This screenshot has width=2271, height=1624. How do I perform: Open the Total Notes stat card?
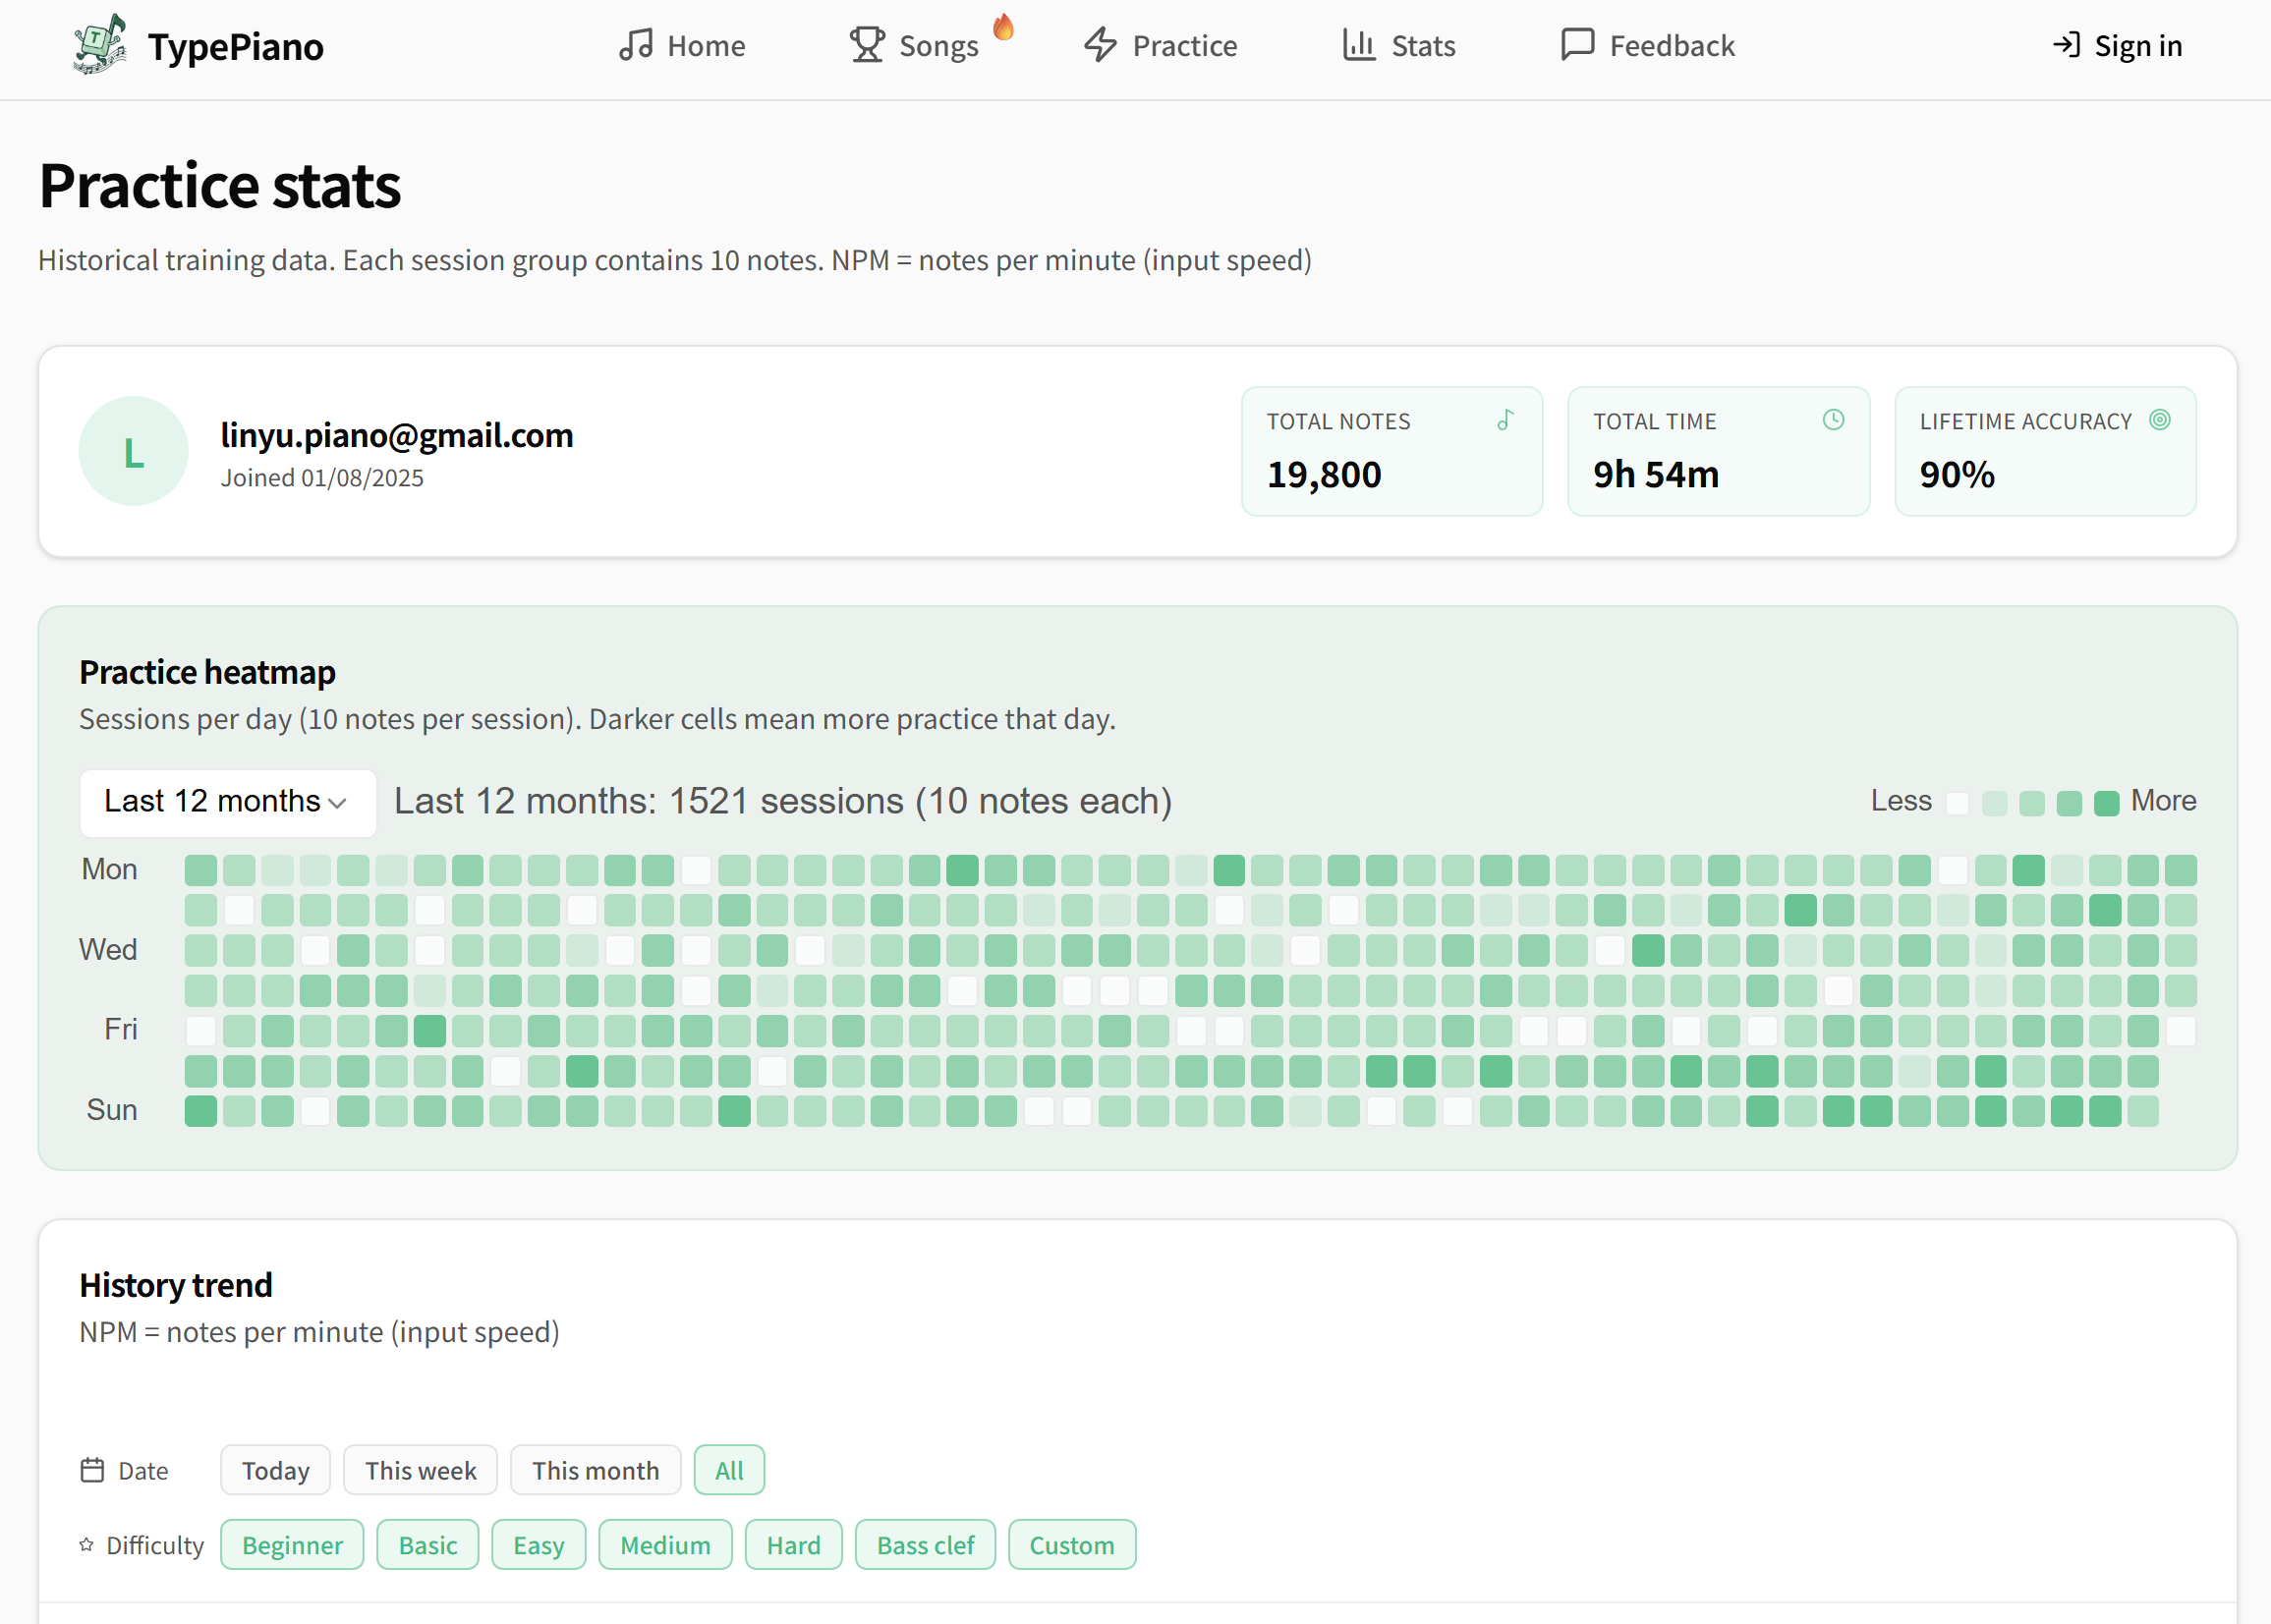point(1392,451)
